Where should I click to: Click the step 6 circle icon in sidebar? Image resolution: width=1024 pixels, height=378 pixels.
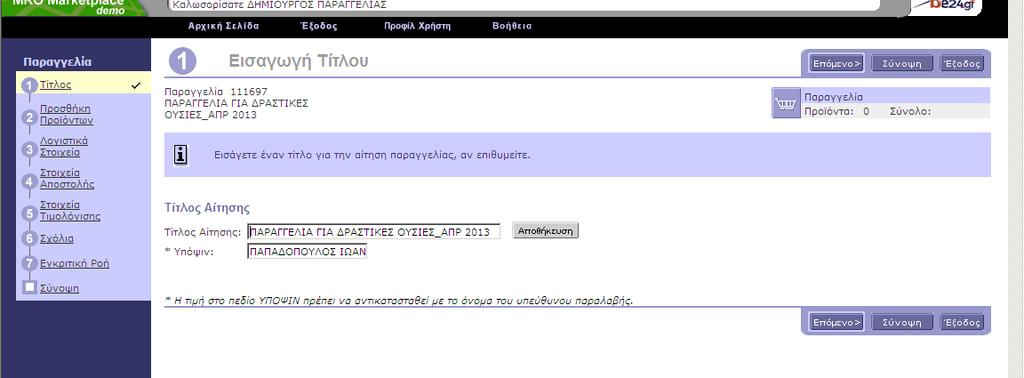(x=29, y=239)
